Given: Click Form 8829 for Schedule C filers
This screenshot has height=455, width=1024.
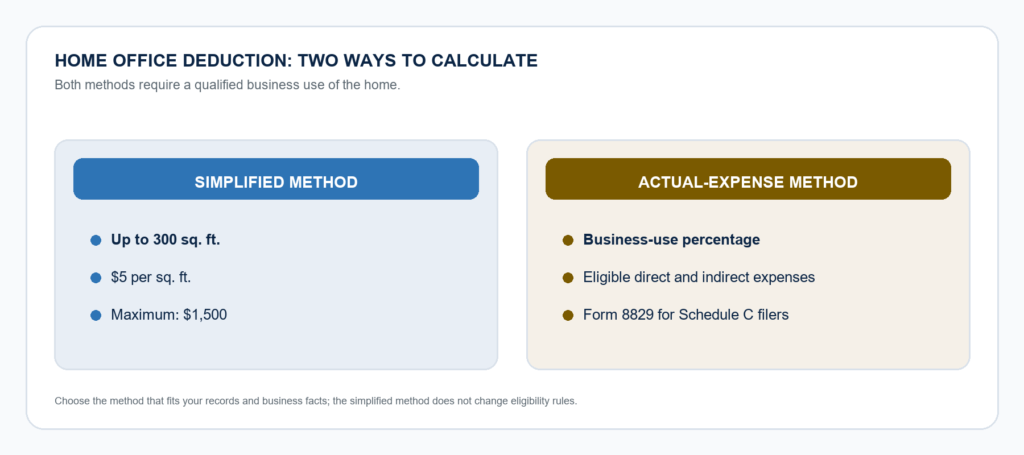Looking at the screenshot, I should 686,315.
